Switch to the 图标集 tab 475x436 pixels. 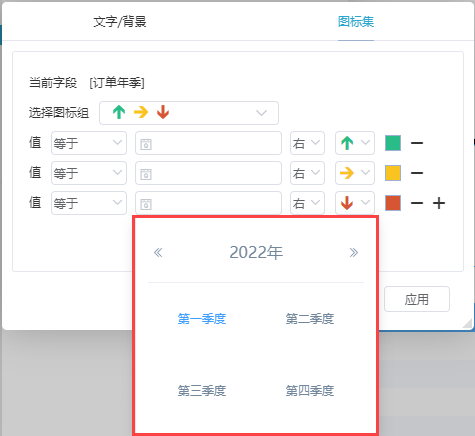[x=356, y=22]
